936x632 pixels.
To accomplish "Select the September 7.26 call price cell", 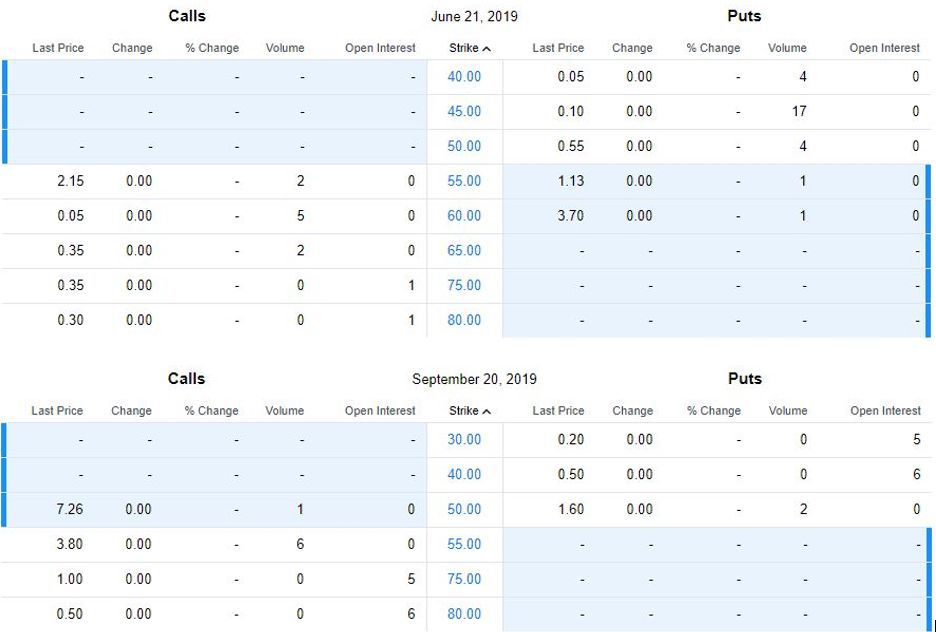I will pyautogui.click(x=70, y=509).
